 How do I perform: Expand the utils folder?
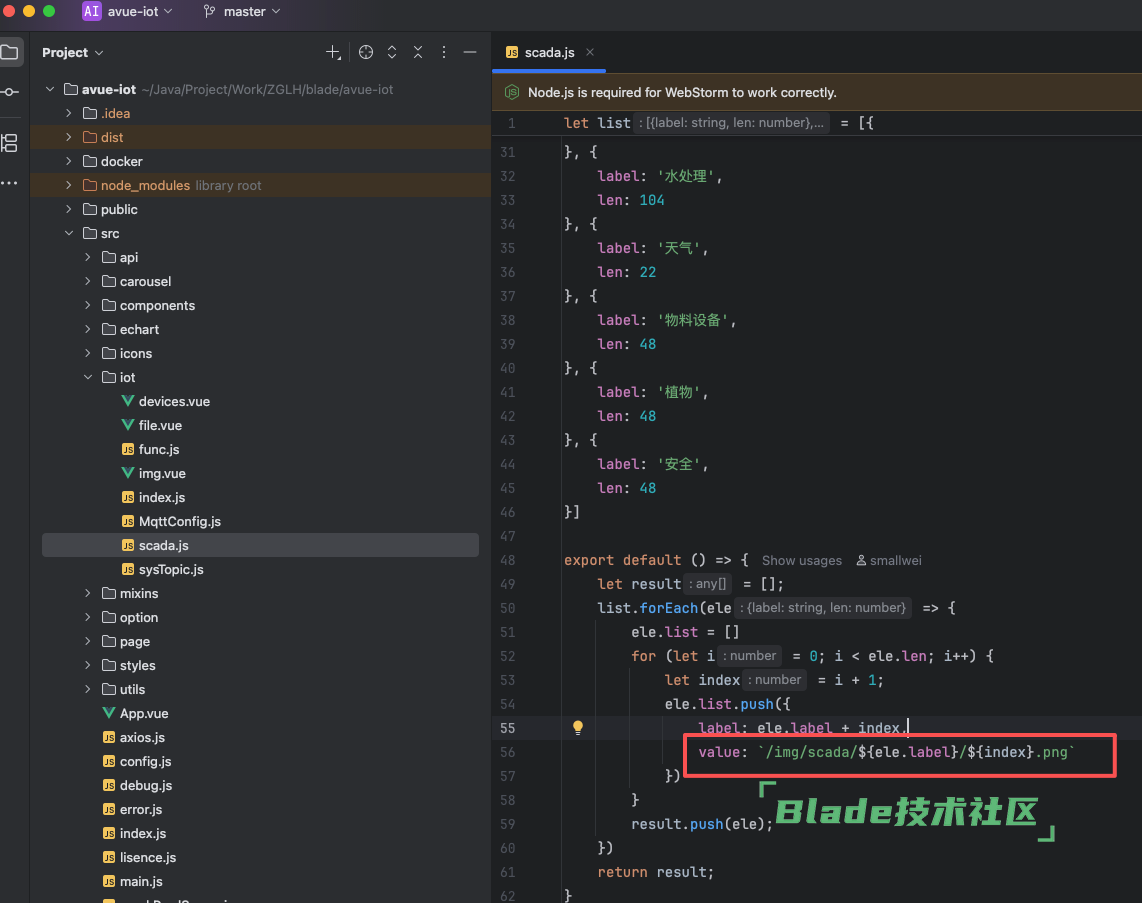pos(88,689)
